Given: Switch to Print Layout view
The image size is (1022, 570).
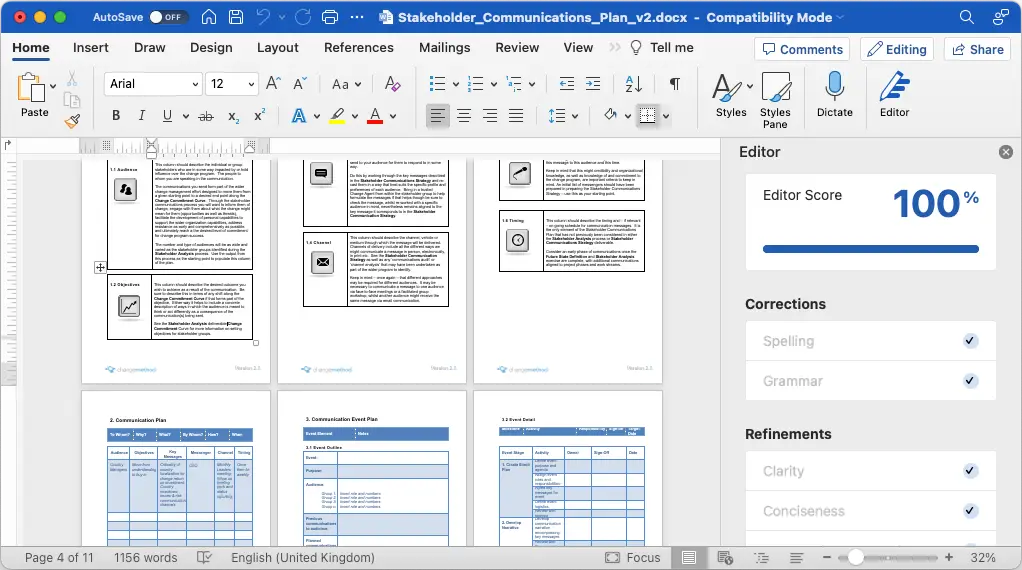Looking at the screenshot, I should point(688,558).
